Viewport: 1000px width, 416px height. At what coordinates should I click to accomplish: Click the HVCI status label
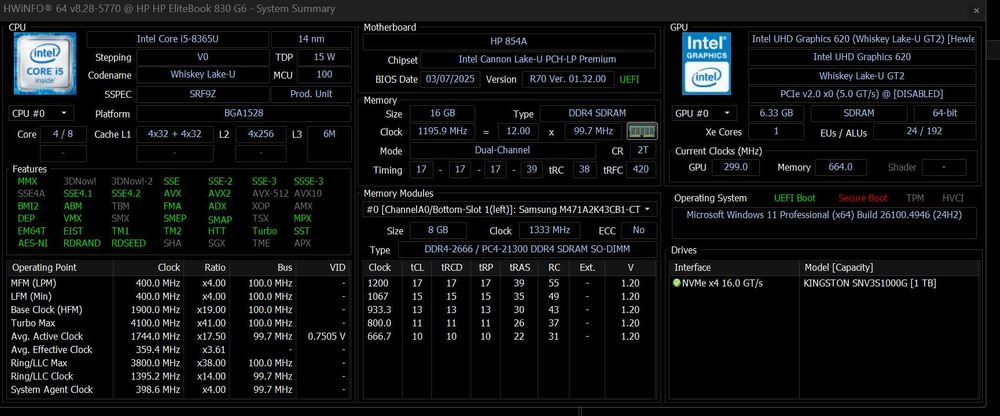[953, 198]
